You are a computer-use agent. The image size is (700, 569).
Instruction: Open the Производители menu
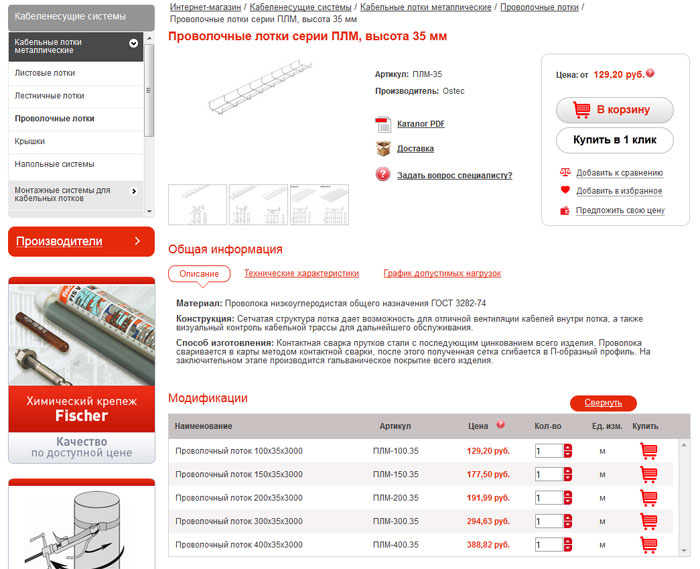[81, 241]
